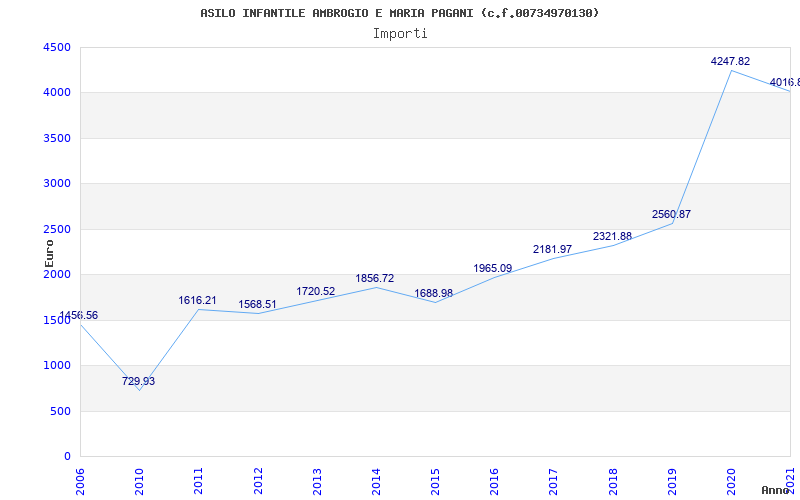This screenshot has width=800, height=500.
Task: Click the partially visible 4016.8 label
Action: [785, 82]
